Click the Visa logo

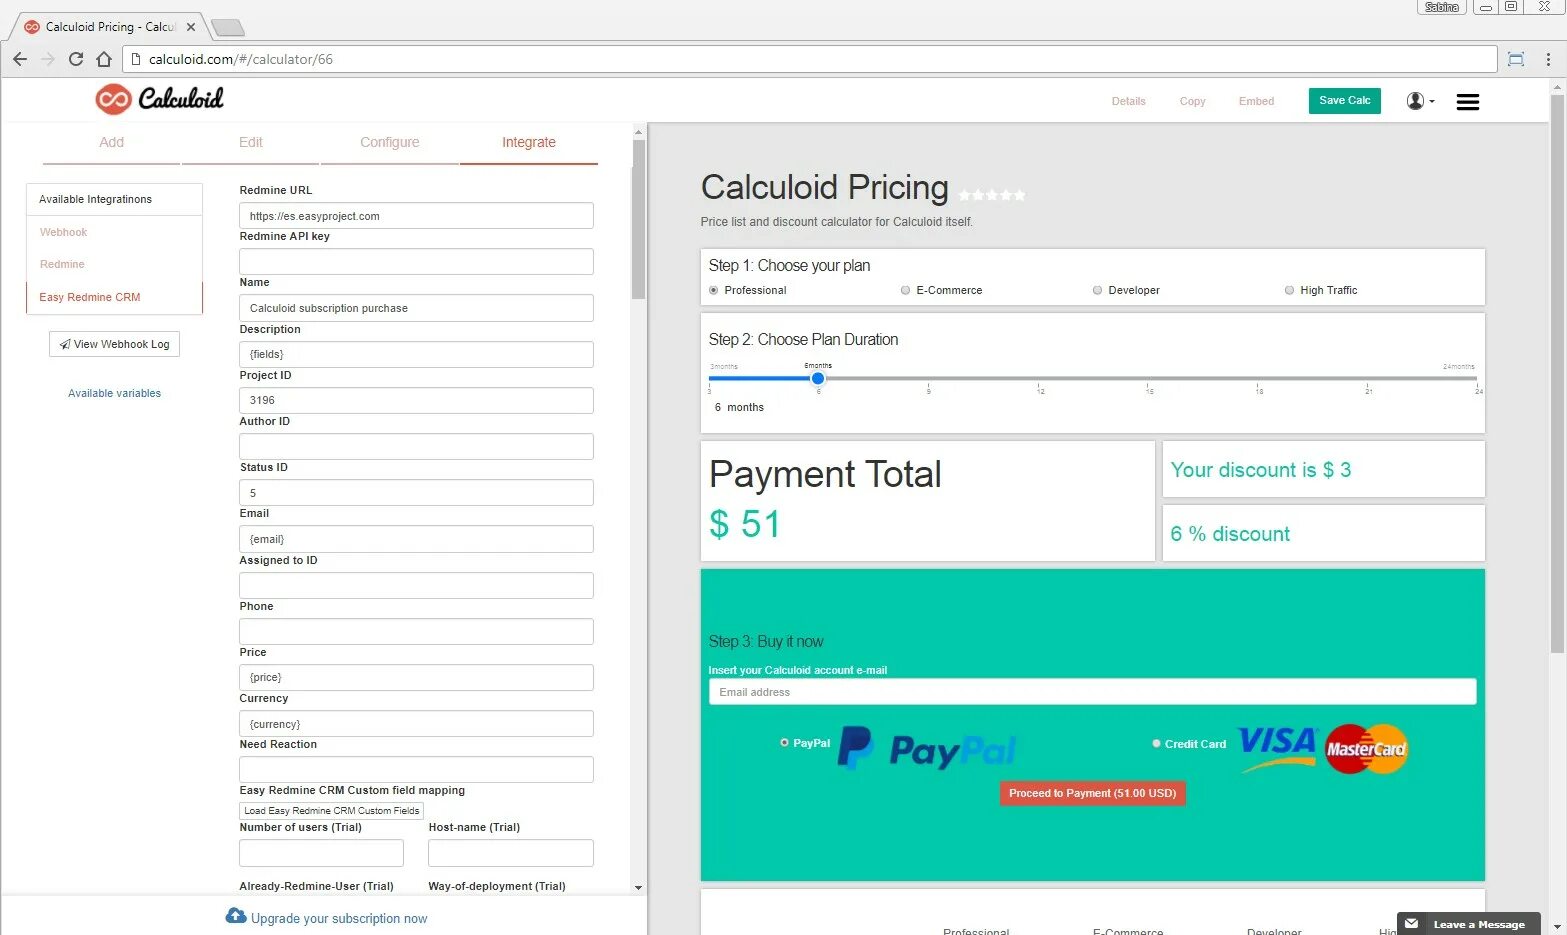(1277, 748)
